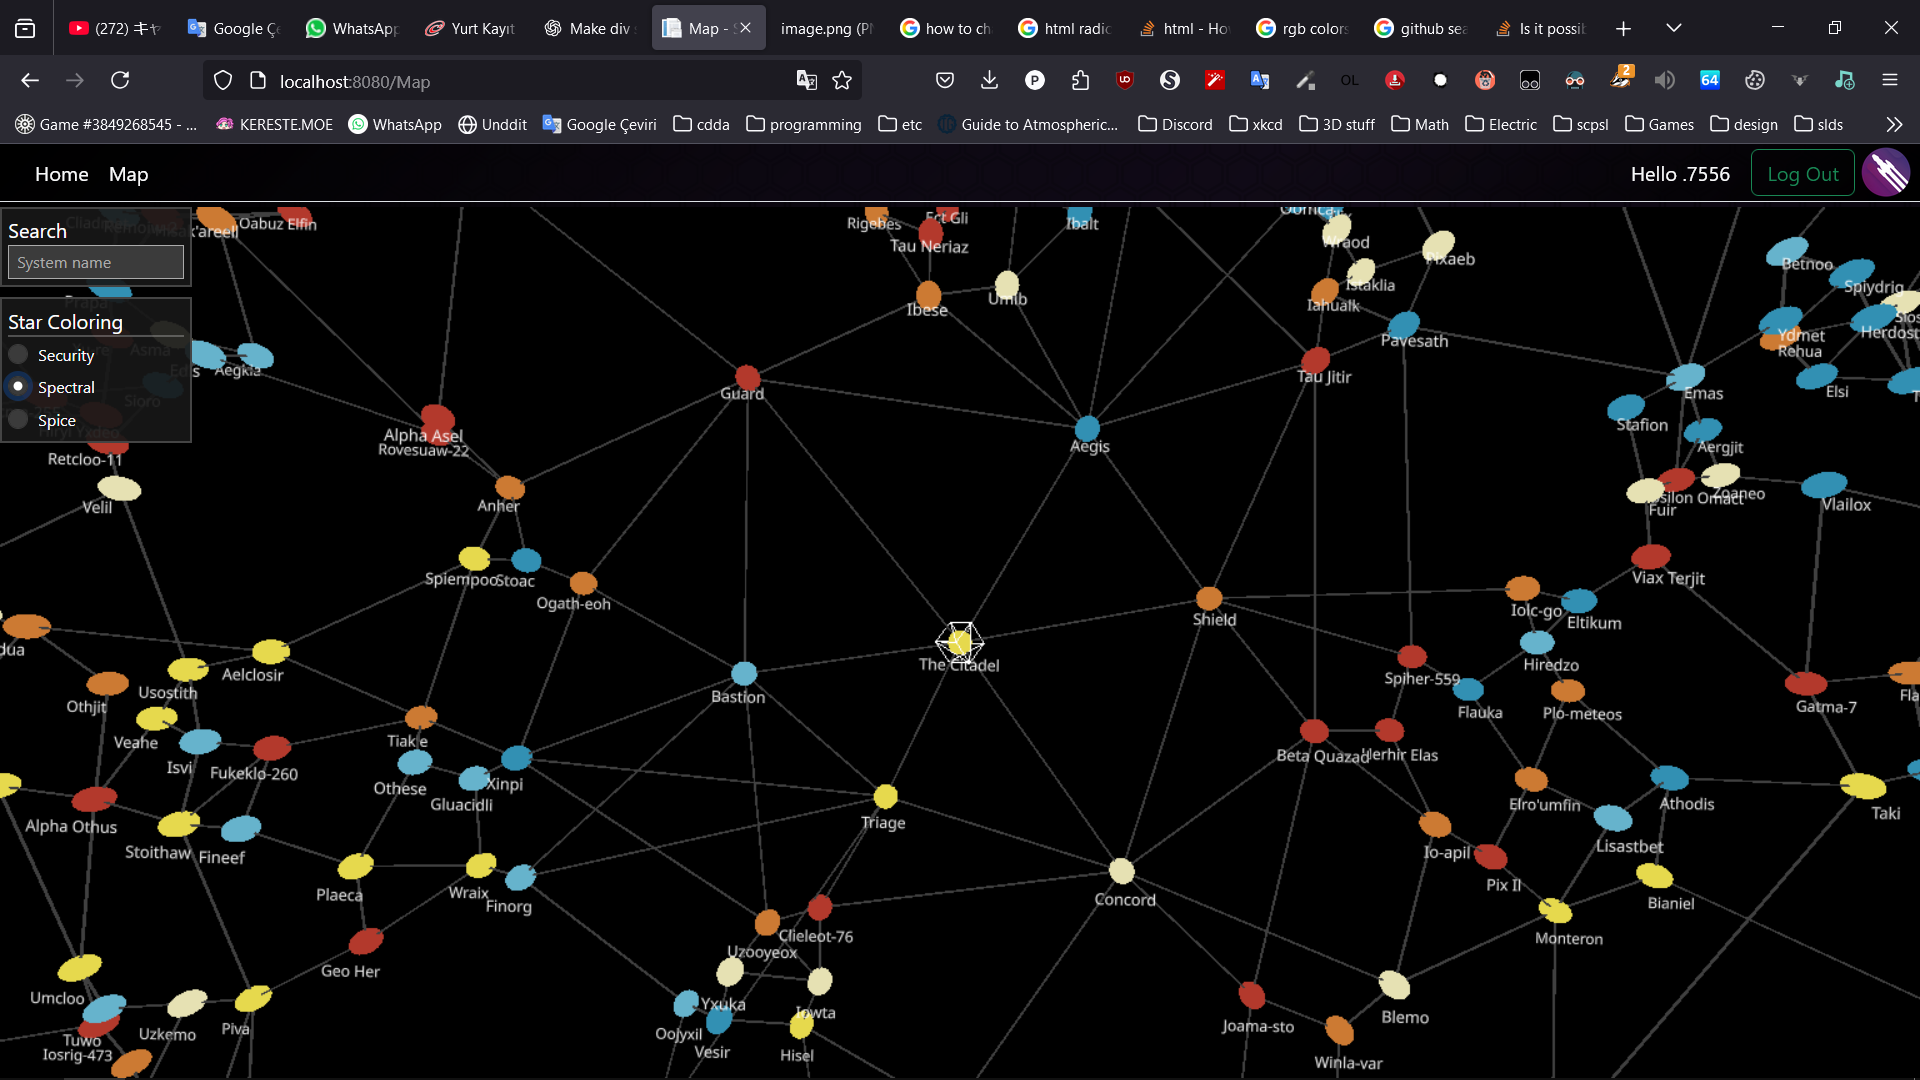Select The Citadel star node
The image size is (1920, 1080).
point(960,643)
